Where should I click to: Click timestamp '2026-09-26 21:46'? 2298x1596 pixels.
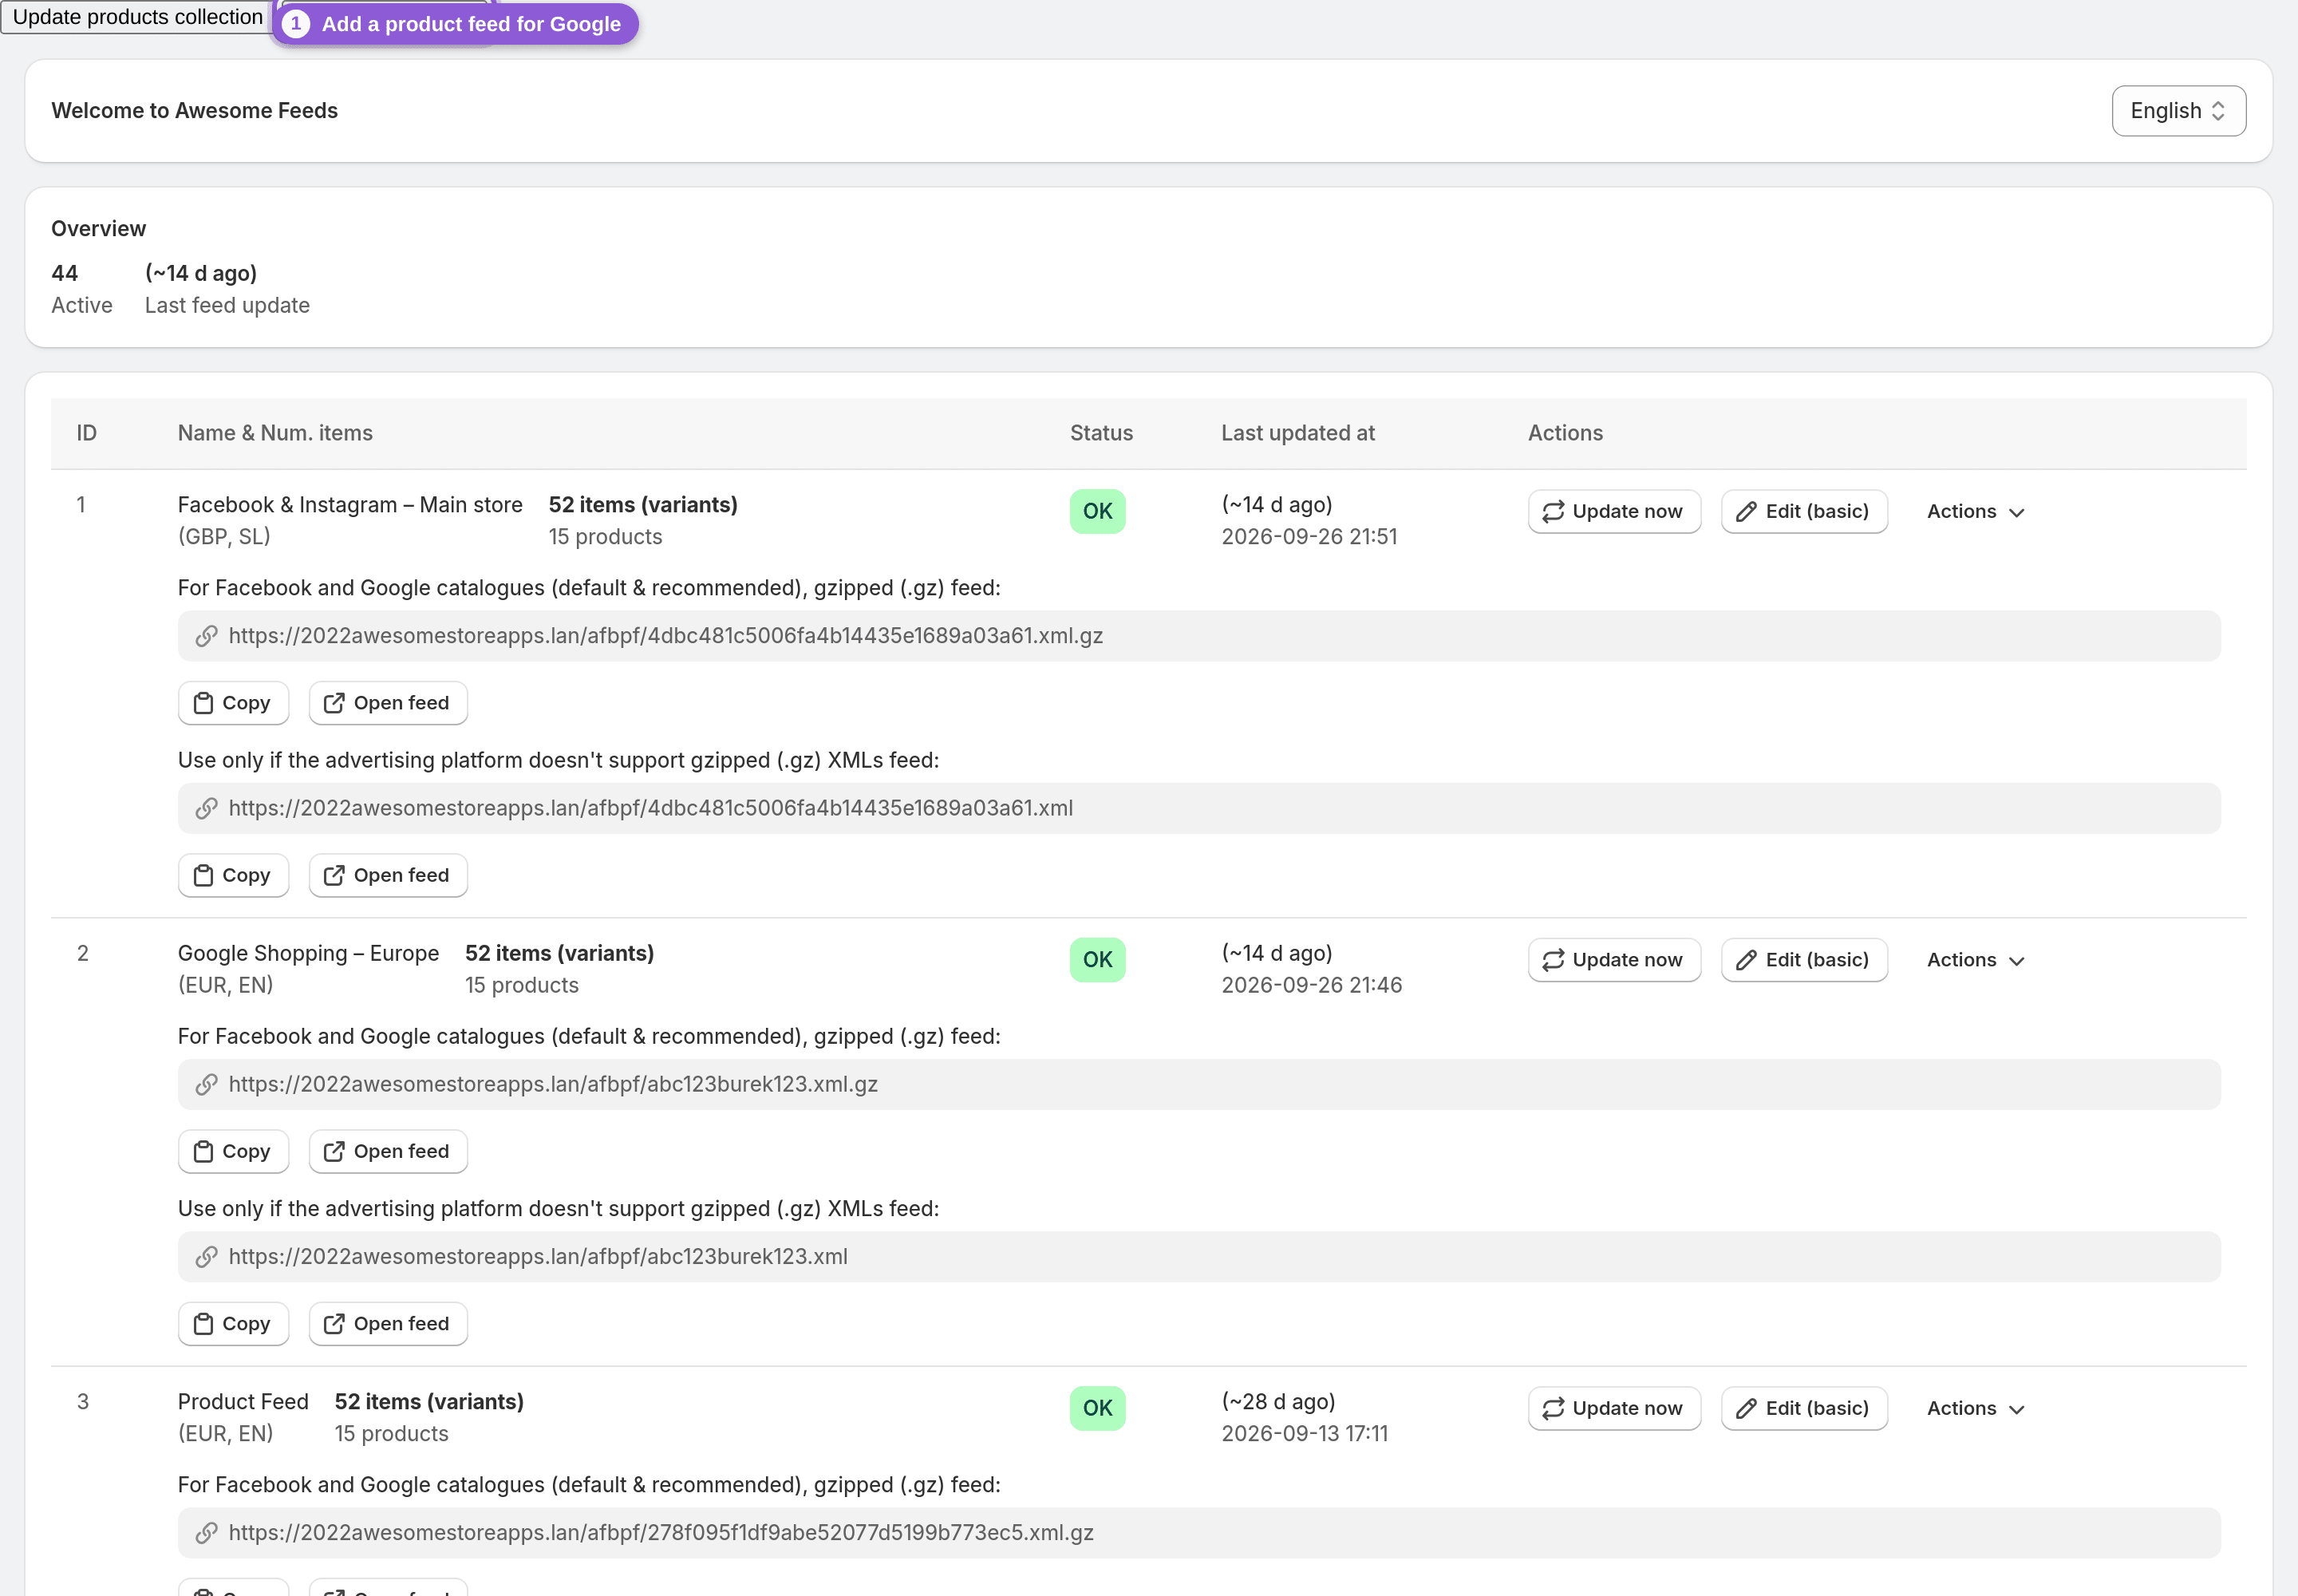pos(1311,985)
